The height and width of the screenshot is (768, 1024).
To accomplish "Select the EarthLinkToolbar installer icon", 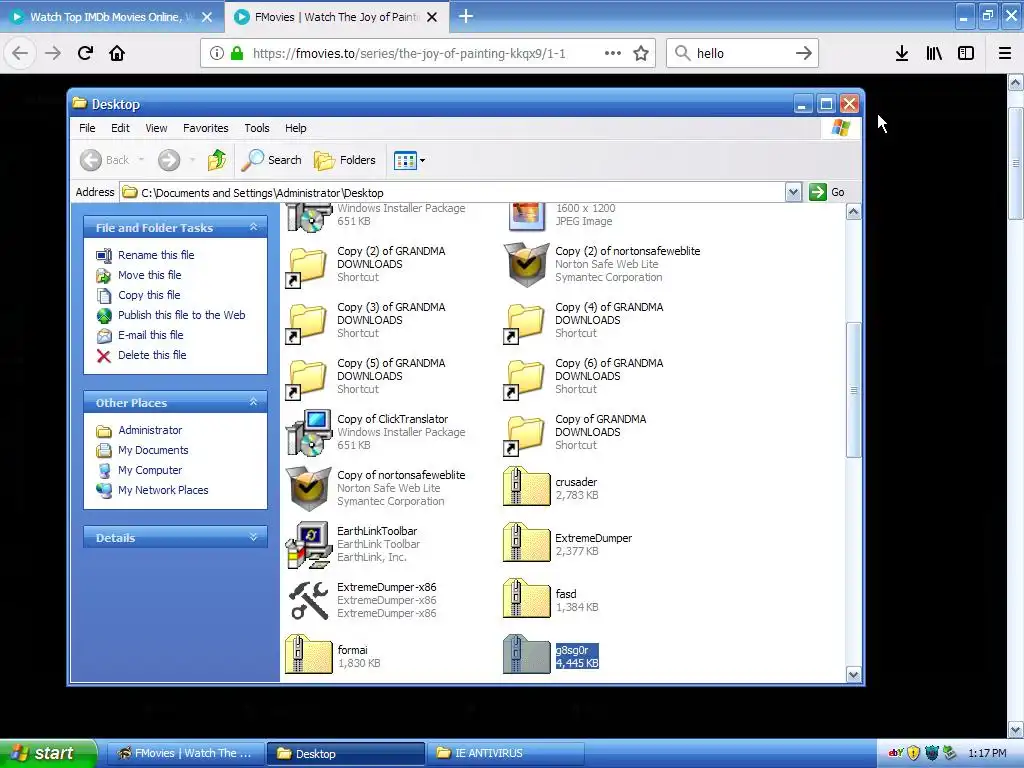I will 308,544.
